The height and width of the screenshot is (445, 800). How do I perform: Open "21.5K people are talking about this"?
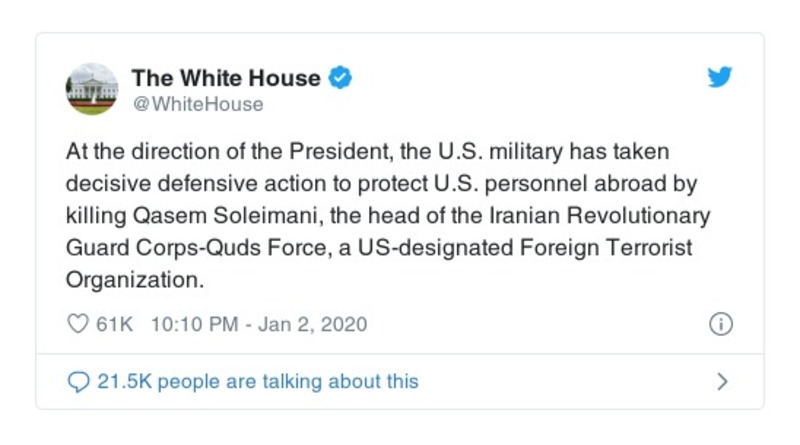pyautogui.click(x=257, y=381)
